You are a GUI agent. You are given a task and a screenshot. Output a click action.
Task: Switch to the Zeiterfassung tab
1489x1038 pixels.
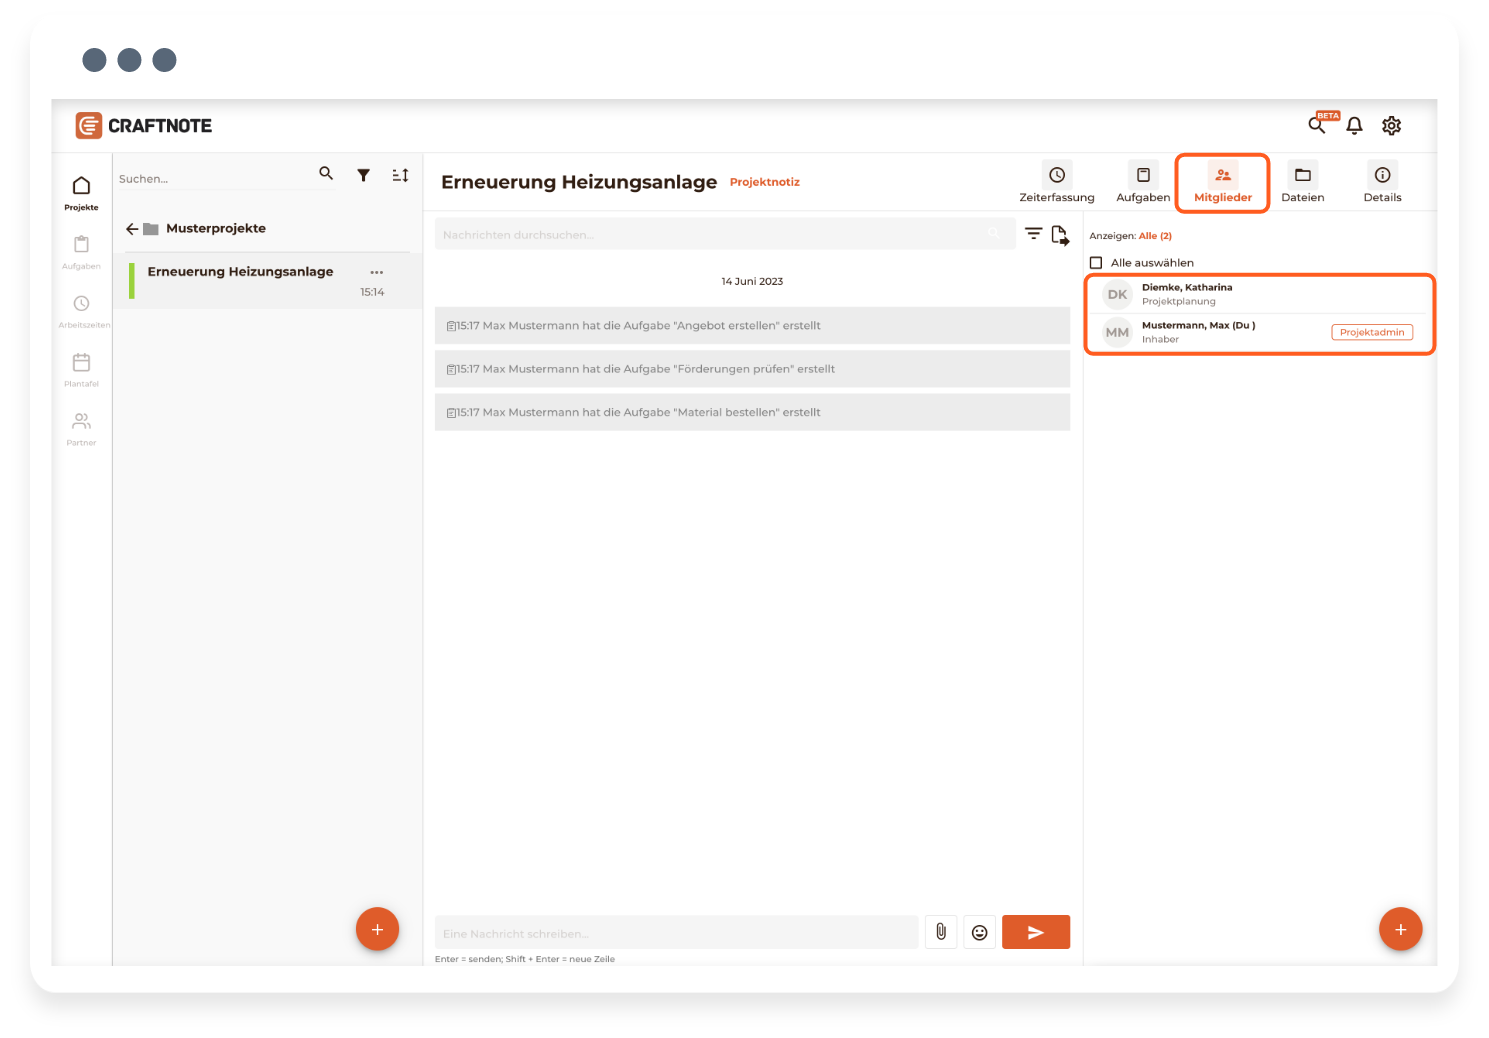pos(1057,183)
